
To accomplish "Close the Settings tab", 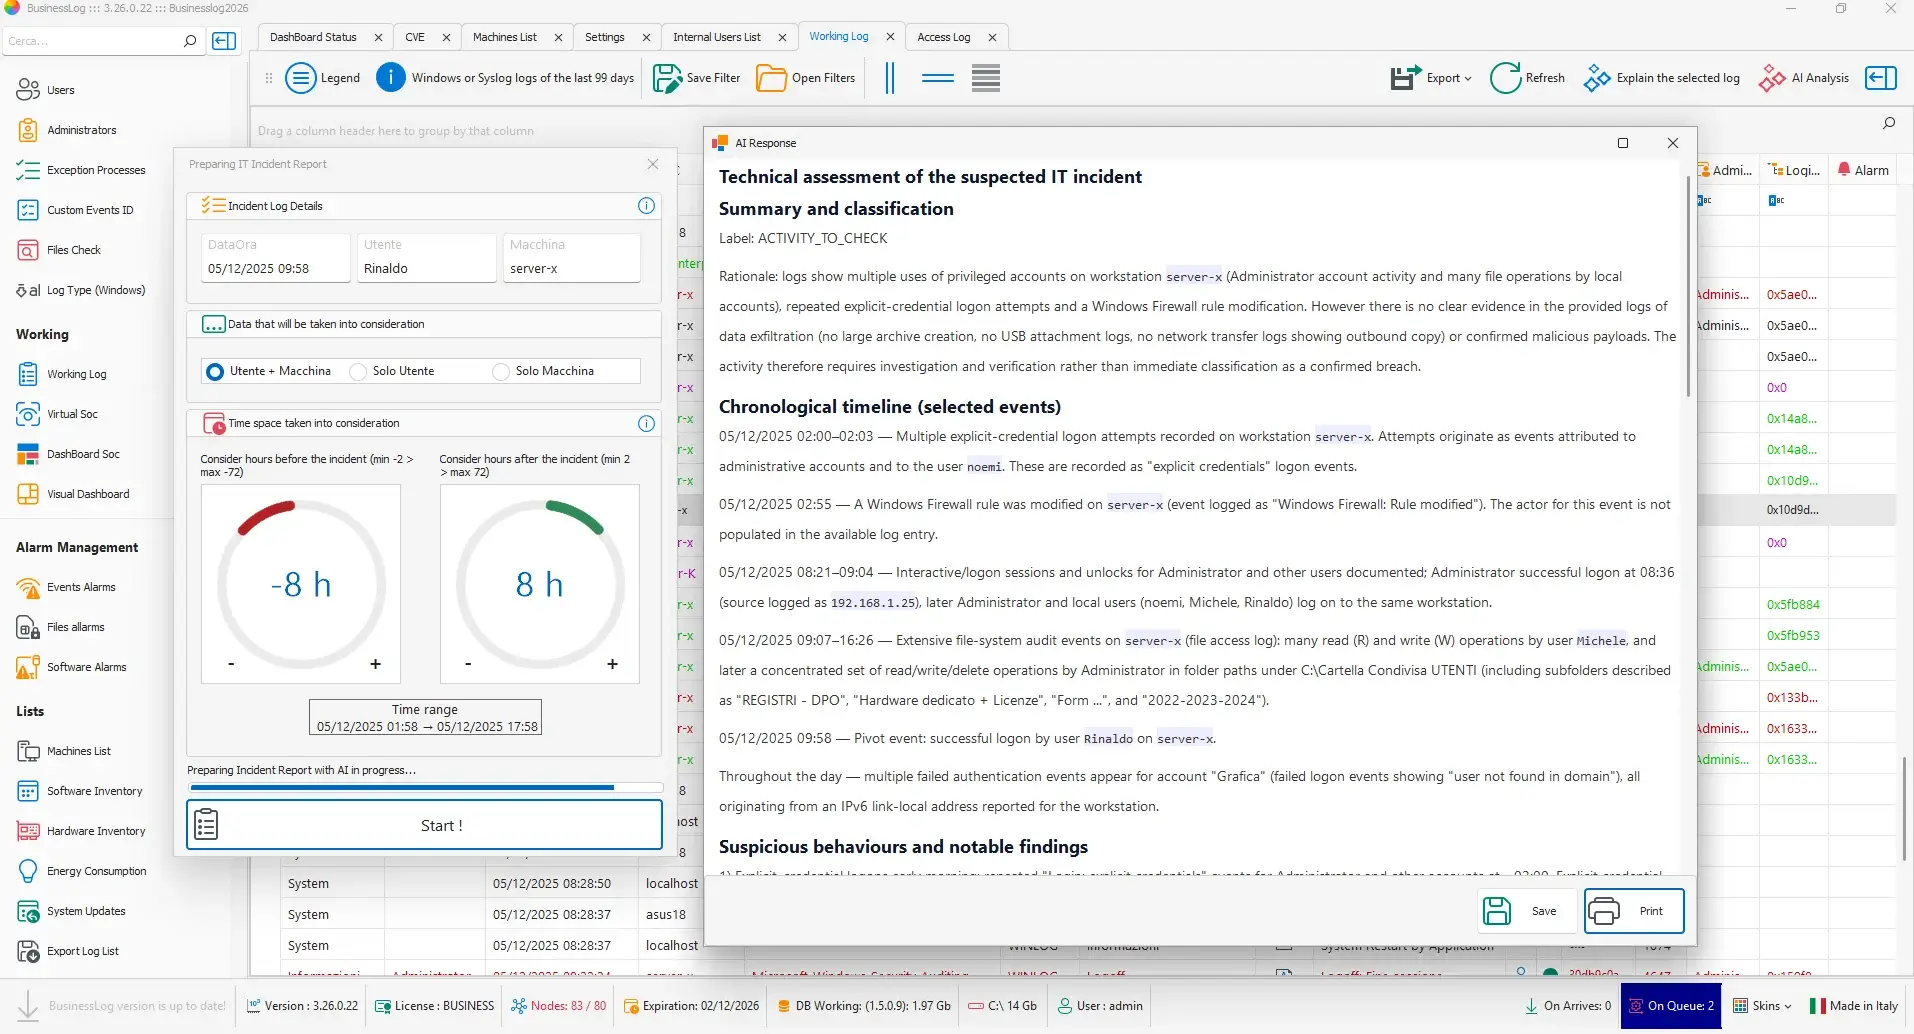I will click(x=646, y=37).
